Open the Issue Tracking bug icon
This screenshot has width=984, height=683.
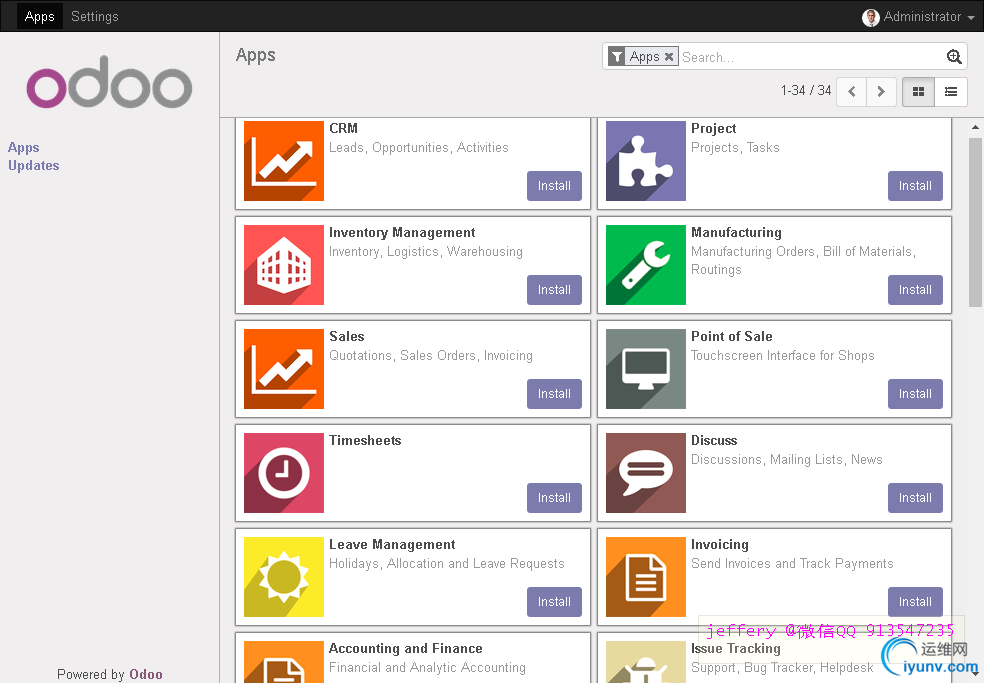click(646, 662)
